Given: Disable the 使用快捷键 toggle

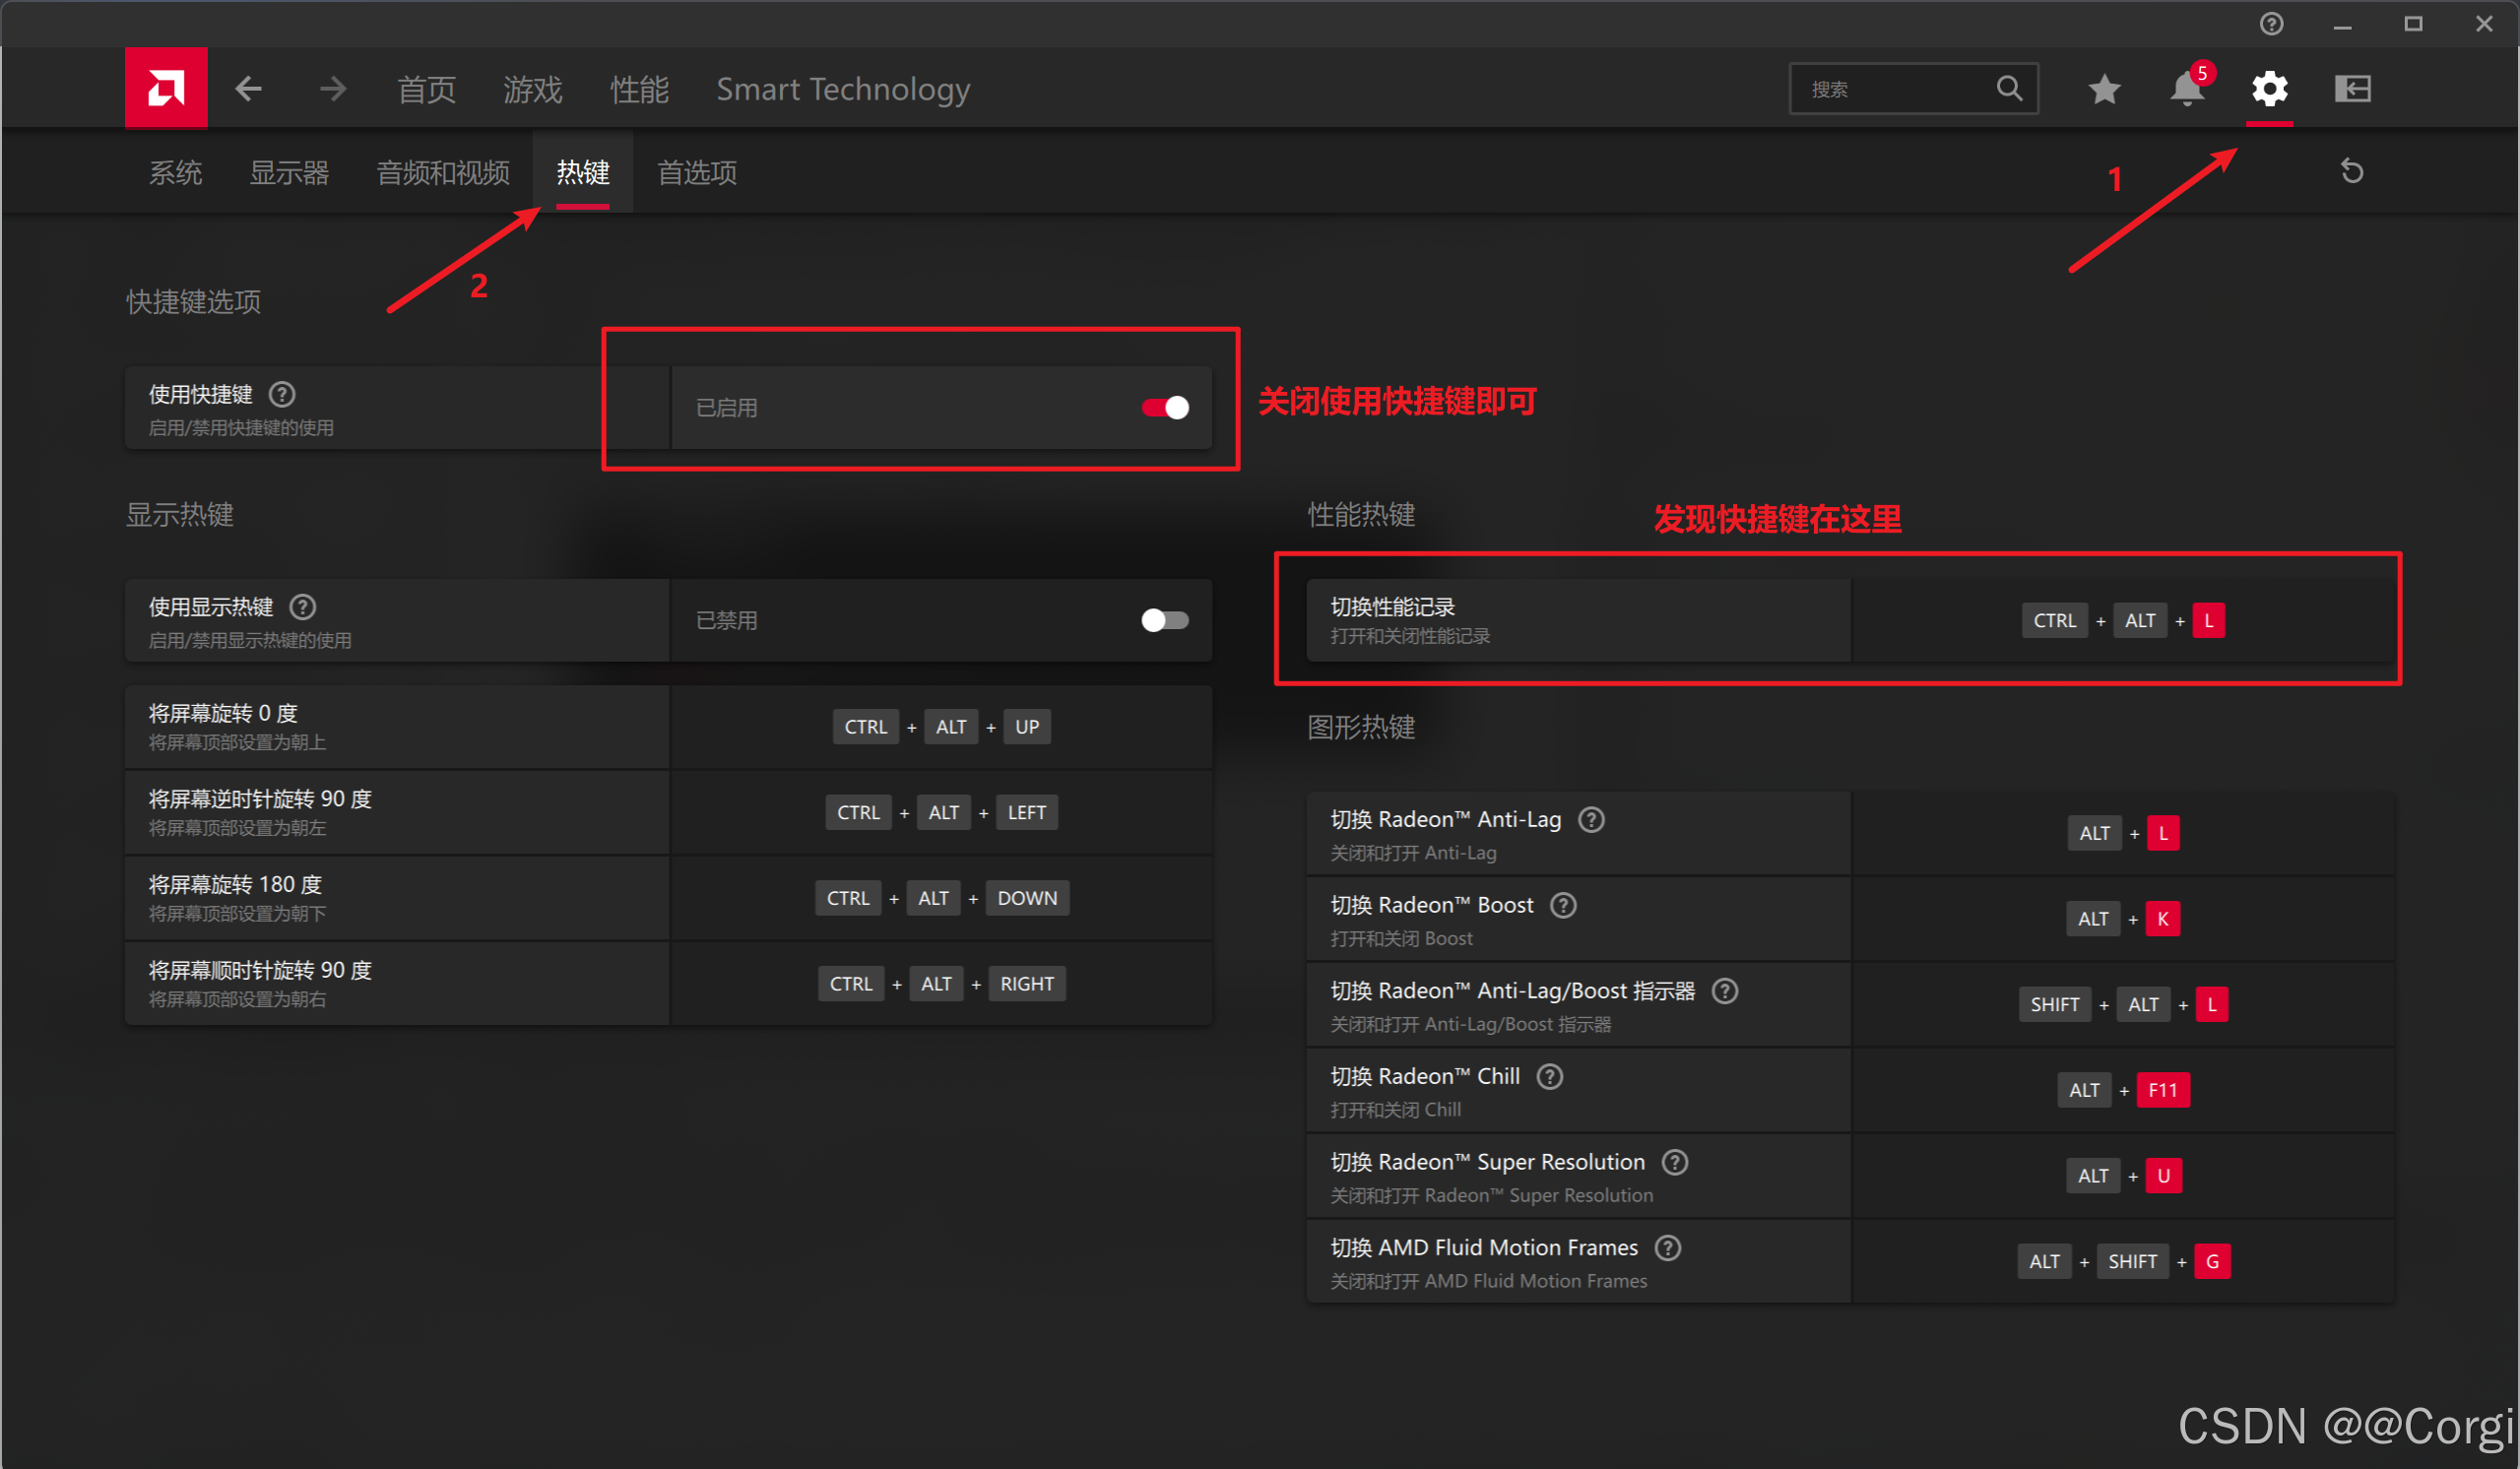Looking at the screenshot, I should pyautogui.click(x=1165, y=408).
